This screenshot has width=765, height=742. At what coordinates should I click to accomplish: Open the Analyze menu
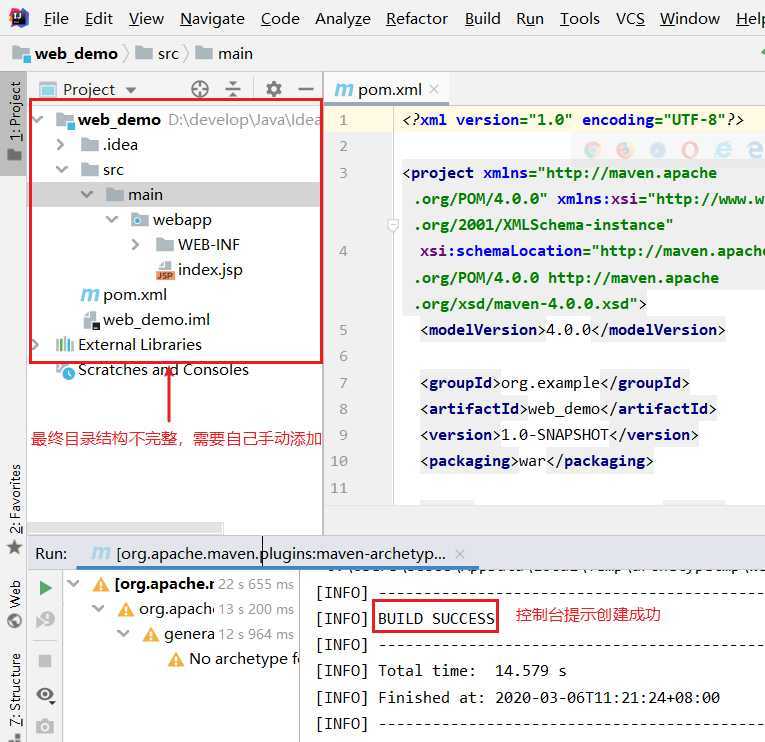point(342,19)
